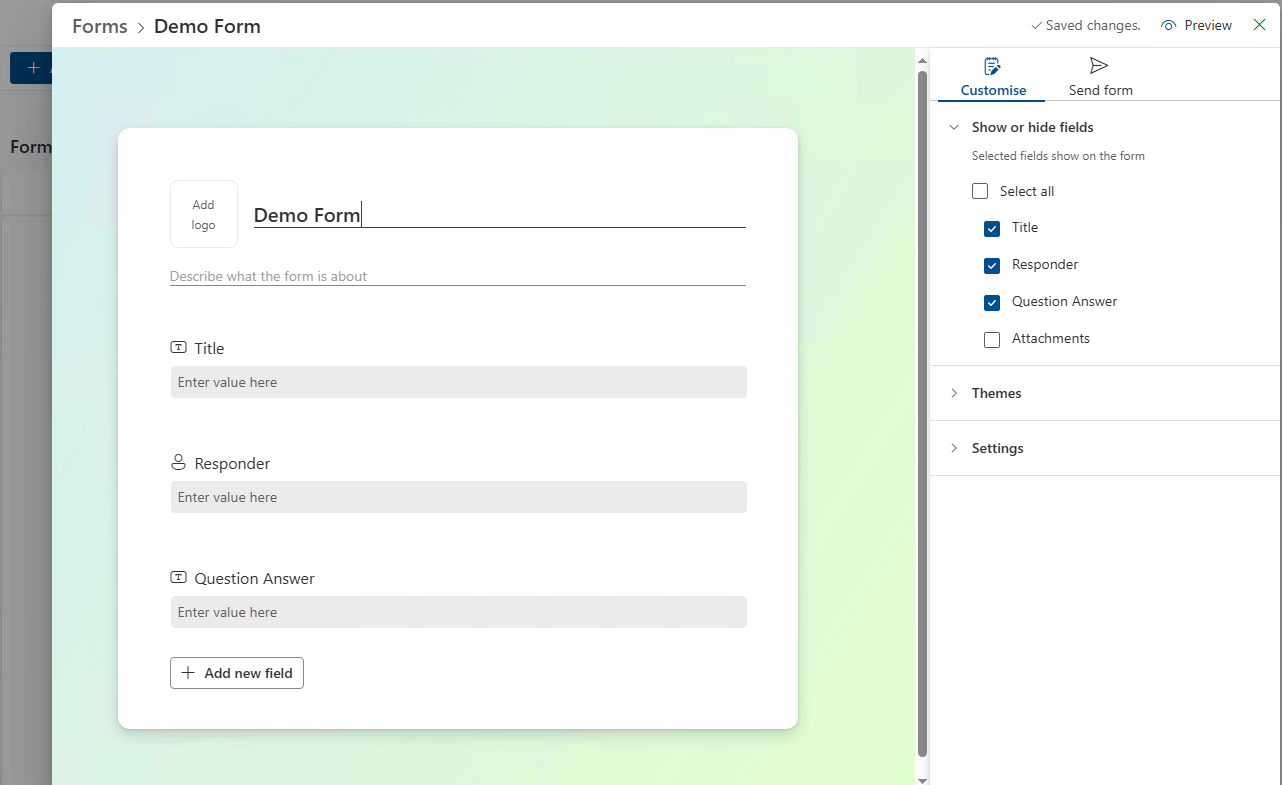Enable the Attachments checkbox
Image resolution: width=1282 pixels, height=785 pixels.
pyautogui.click(x=991, y=339)
